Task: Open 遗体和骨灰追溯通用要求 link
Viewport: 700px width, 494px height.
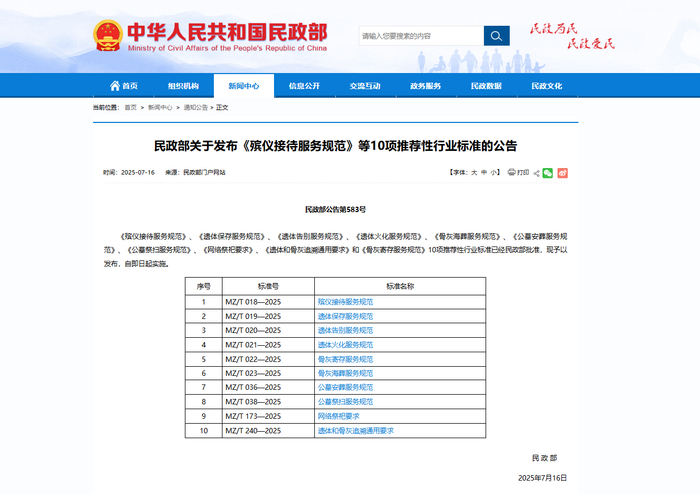Action: [x=356, y=431]
